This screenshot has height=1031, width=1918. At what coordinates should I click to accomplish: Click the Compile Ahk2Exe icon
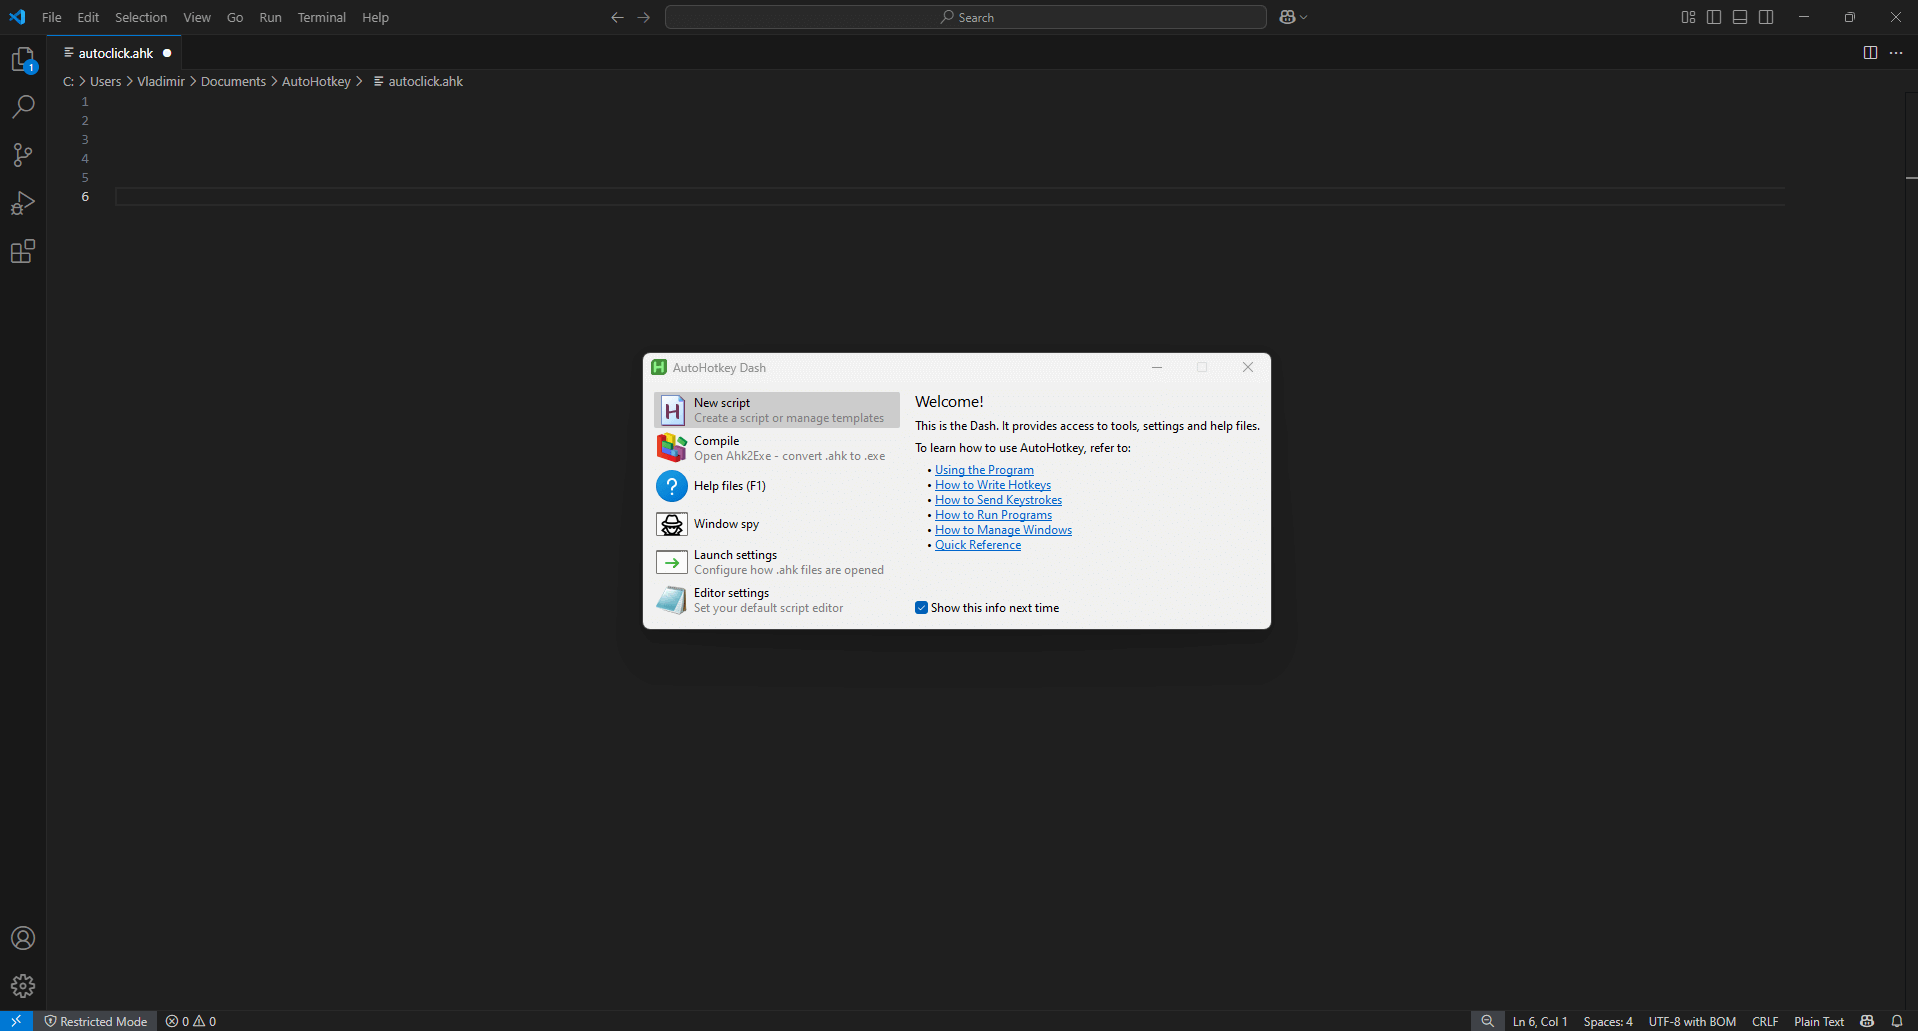click(x=672, y=448)
